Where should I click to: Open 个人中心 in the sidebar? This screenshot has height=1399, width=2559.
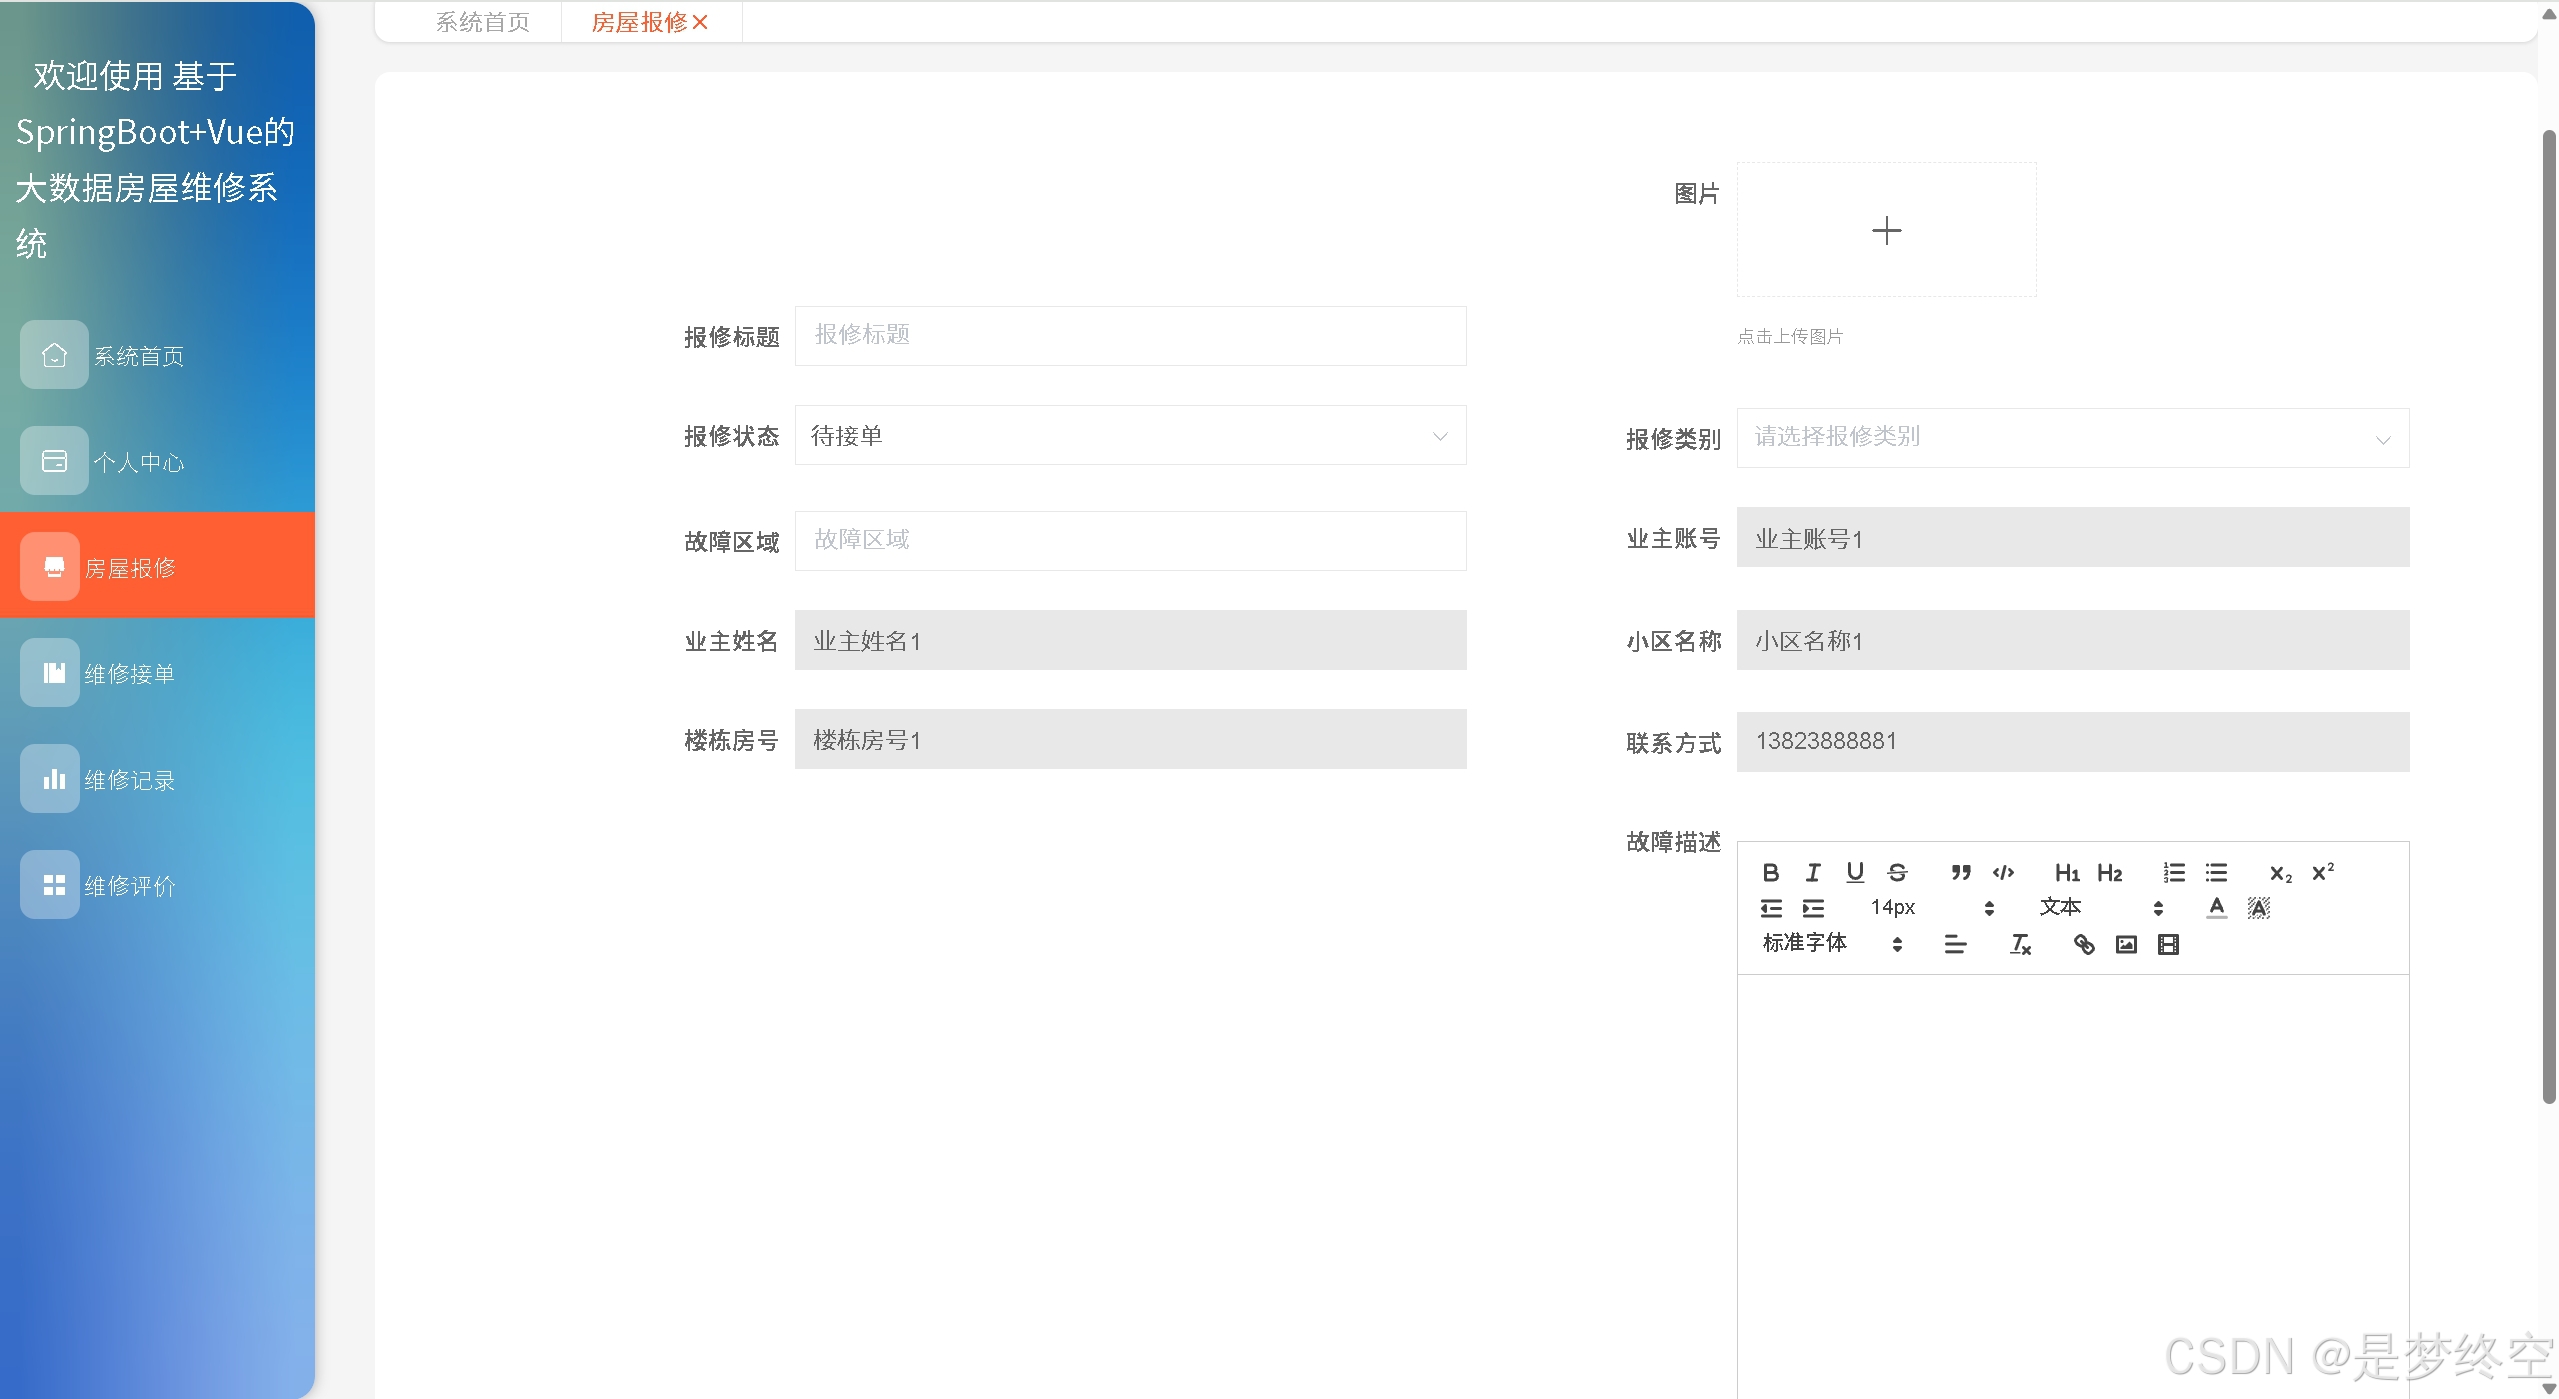tap(138, 462)
